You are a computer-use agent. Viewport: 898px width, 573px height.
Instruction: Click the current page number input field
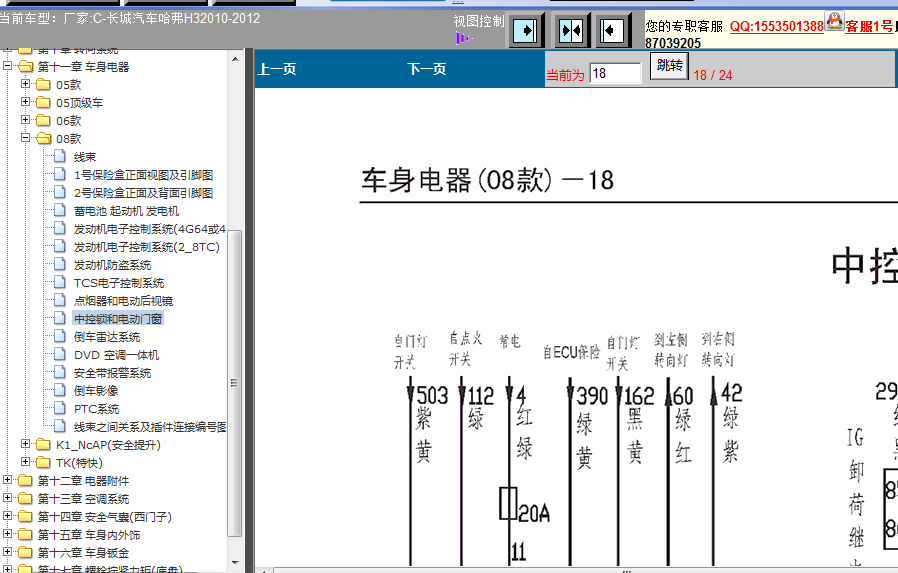616,73
